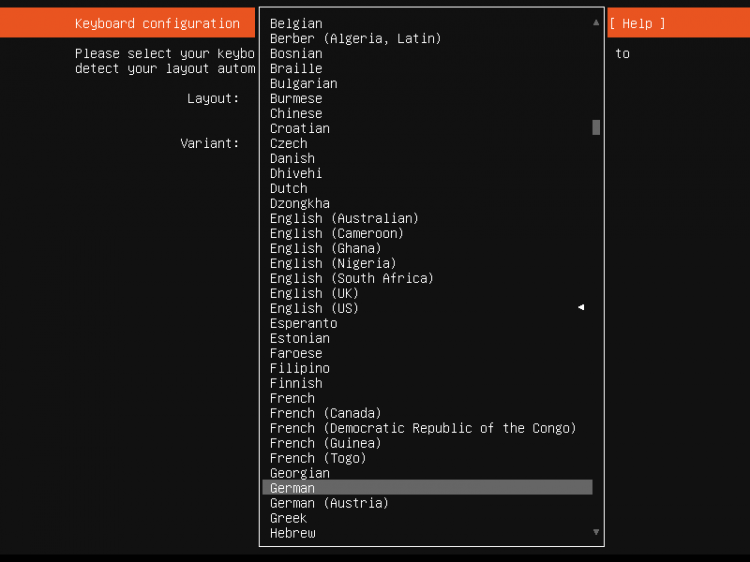
Task: Choose Belgian keyboard layout
Action: point(427,23)
